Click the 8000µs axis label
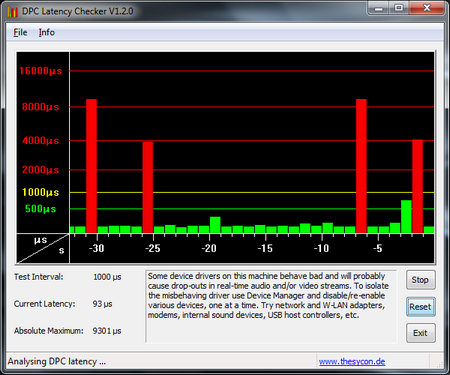 point(41,107)
